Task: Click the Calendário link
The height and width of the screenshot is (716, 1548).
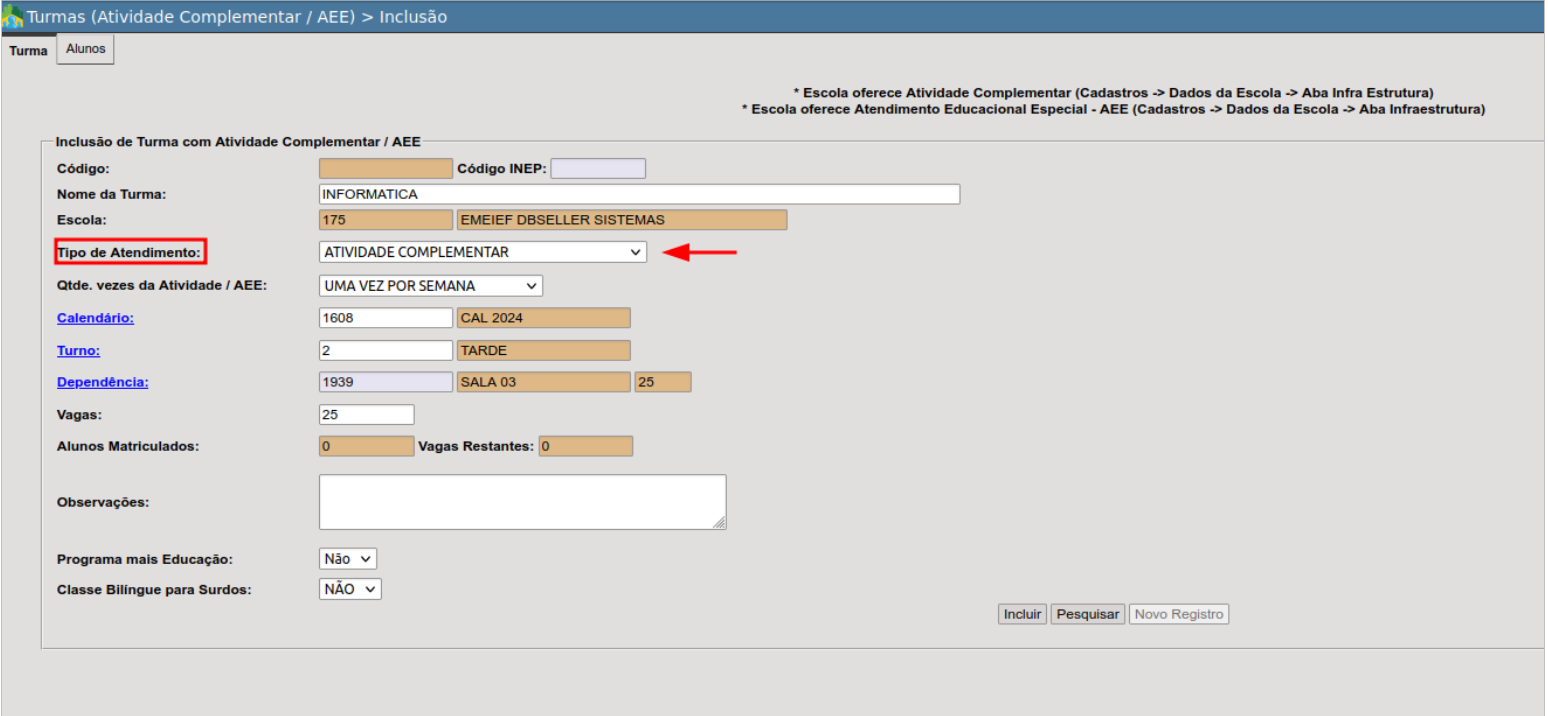Action: pyautogui.click(x=95, y=318)
